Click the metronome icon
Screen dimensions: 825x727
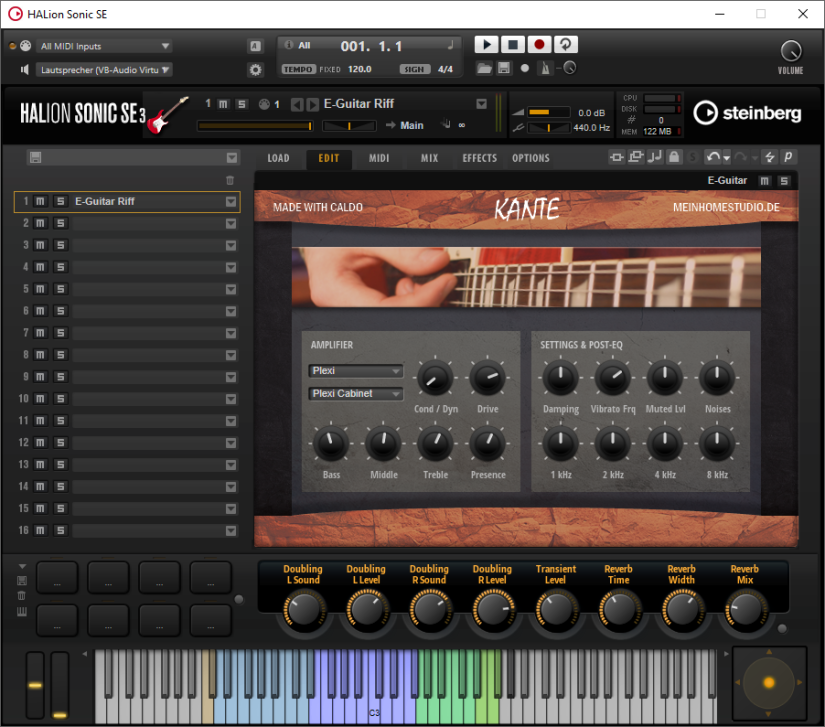point(546,69)
